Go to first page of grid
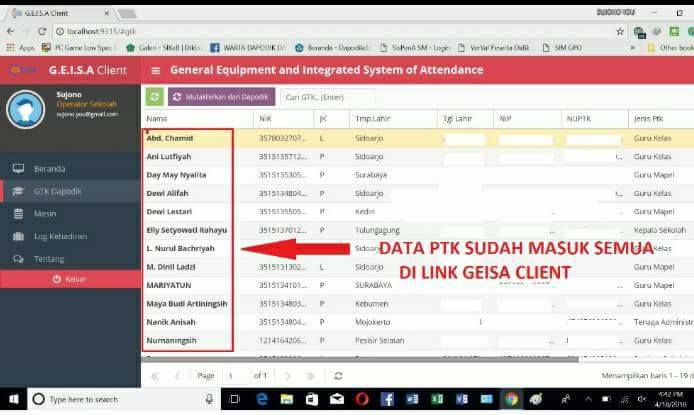This screenshot has height=415, width=694. (x=154, y=376)
